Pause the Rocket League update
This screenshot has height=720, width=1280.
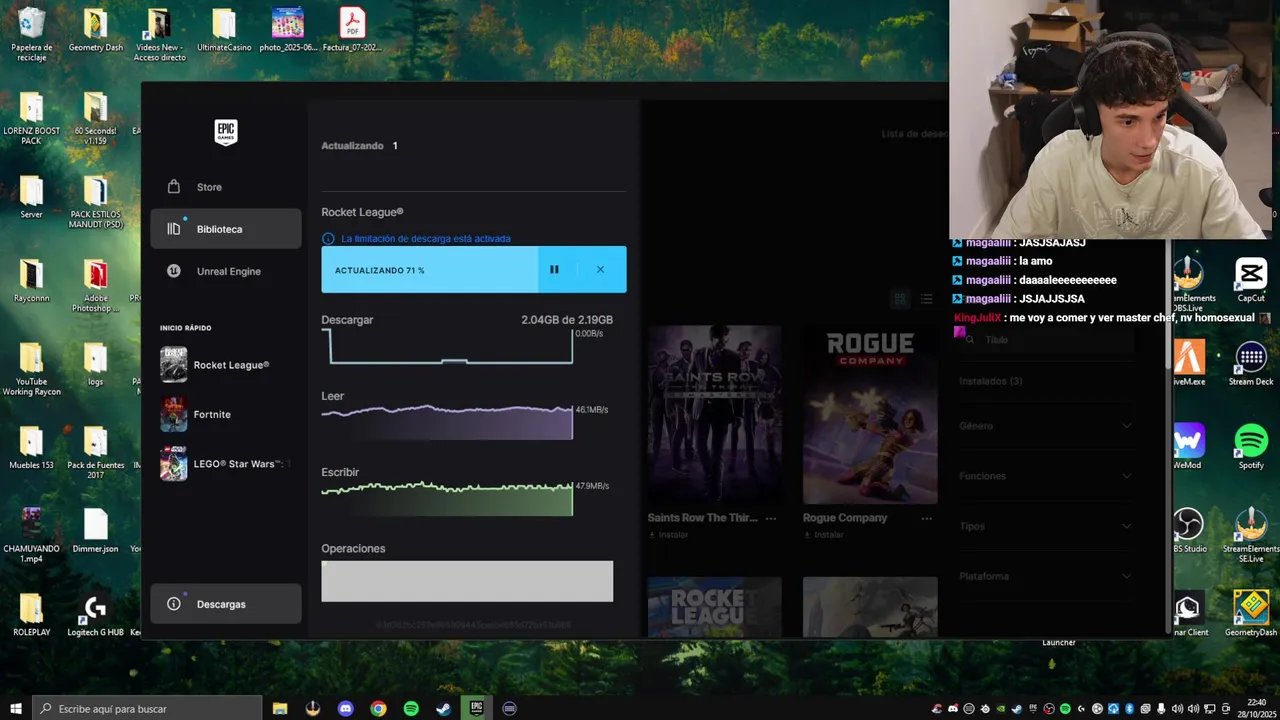(554, 270)
